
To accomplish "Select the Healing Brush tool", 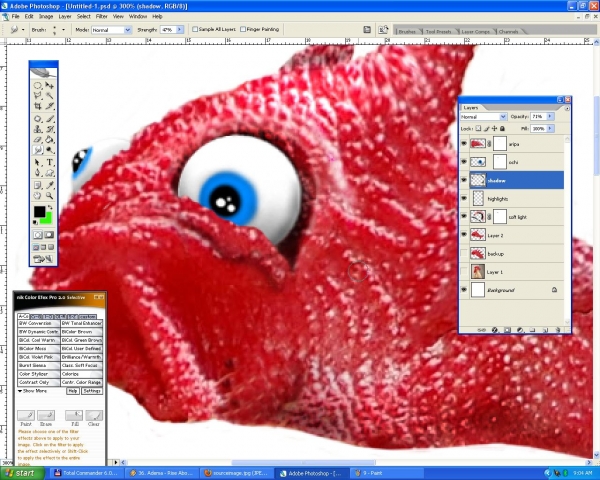I will (38, 119).
